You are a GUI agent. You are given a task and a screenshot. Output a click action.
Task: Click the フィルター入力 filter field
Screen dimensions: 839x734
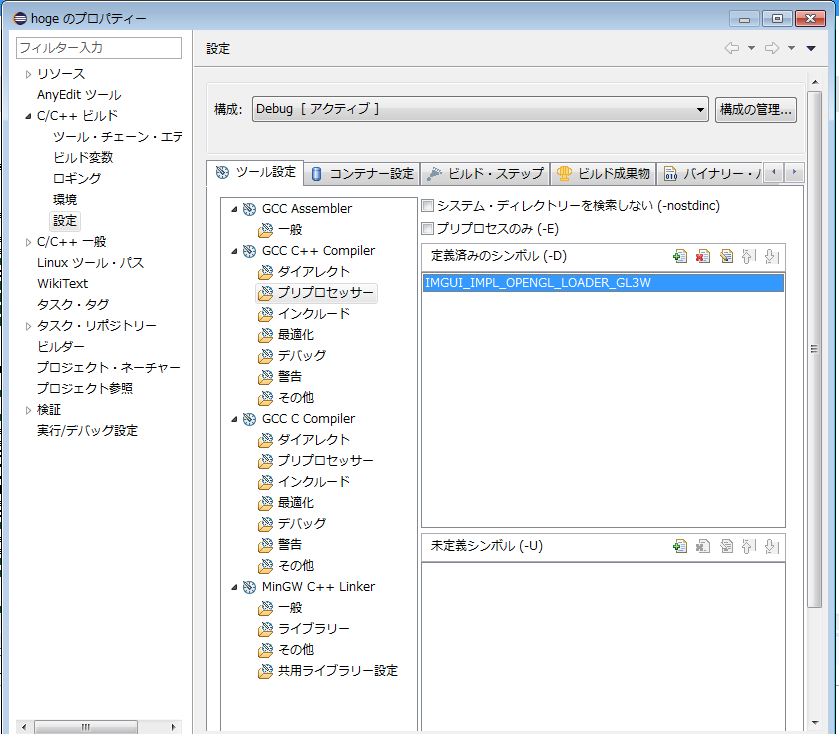pyautogui.click(x=97, y=47)
